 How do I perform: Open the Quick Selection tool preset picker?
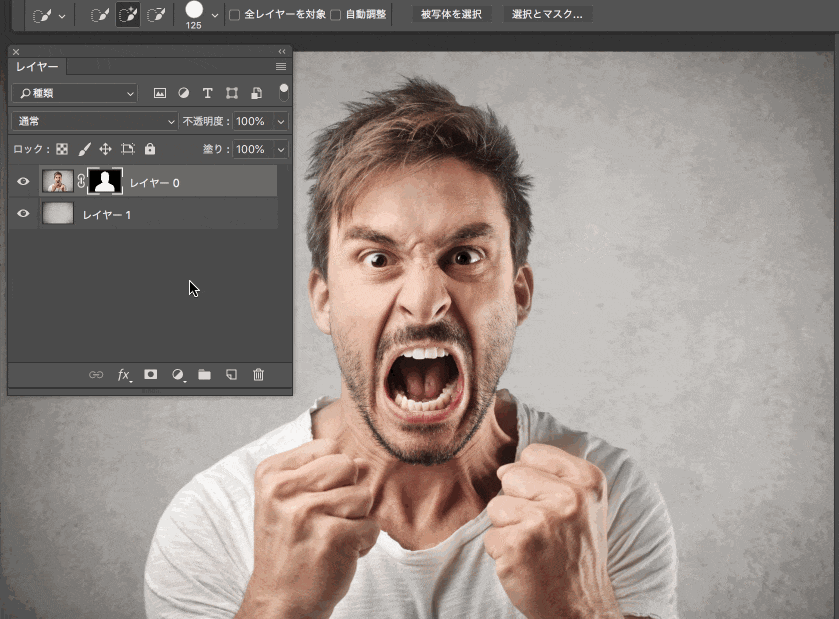[49, 16]
